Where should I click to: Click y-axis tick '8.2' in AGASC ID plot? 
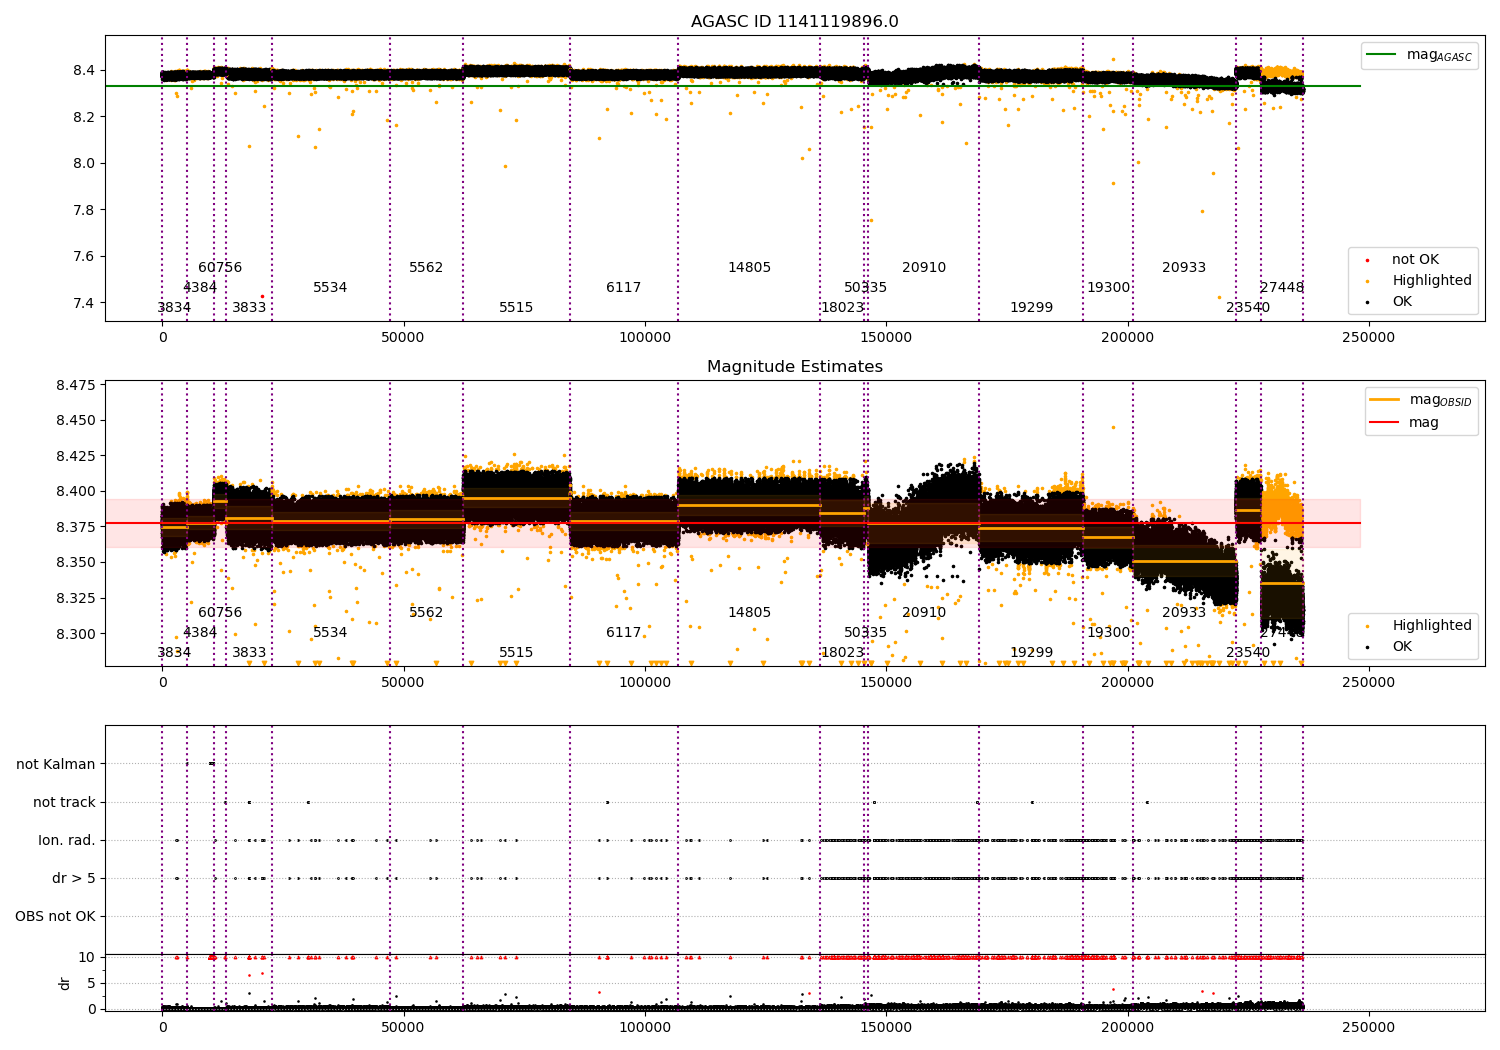(x=84, y=117)
